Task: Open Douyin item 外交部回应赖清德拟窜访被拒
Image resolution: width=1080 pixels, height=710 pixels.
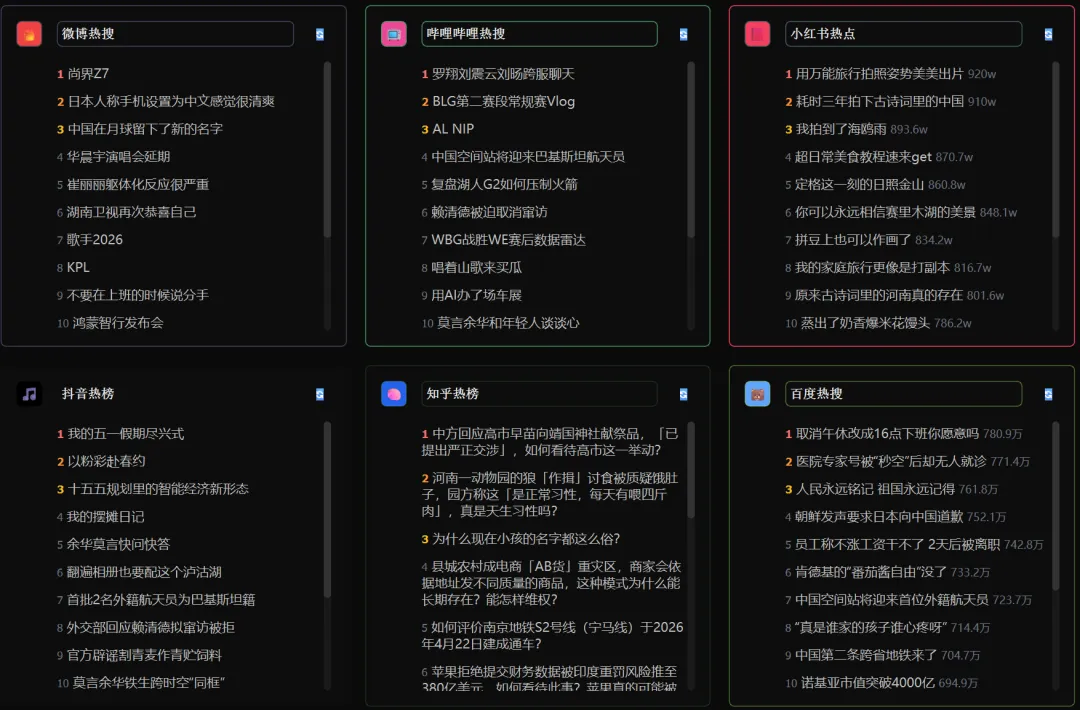Action: tap(151, 627)
